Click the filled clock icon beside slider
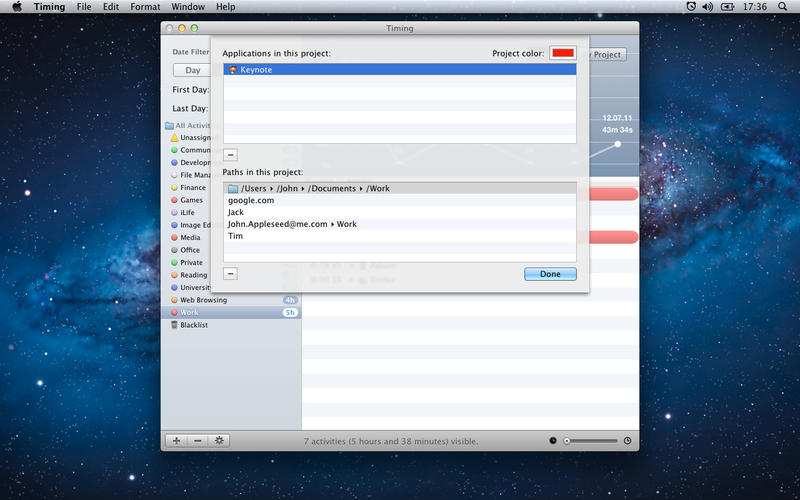This screenshot has height=500, width=800. [553, 441]
